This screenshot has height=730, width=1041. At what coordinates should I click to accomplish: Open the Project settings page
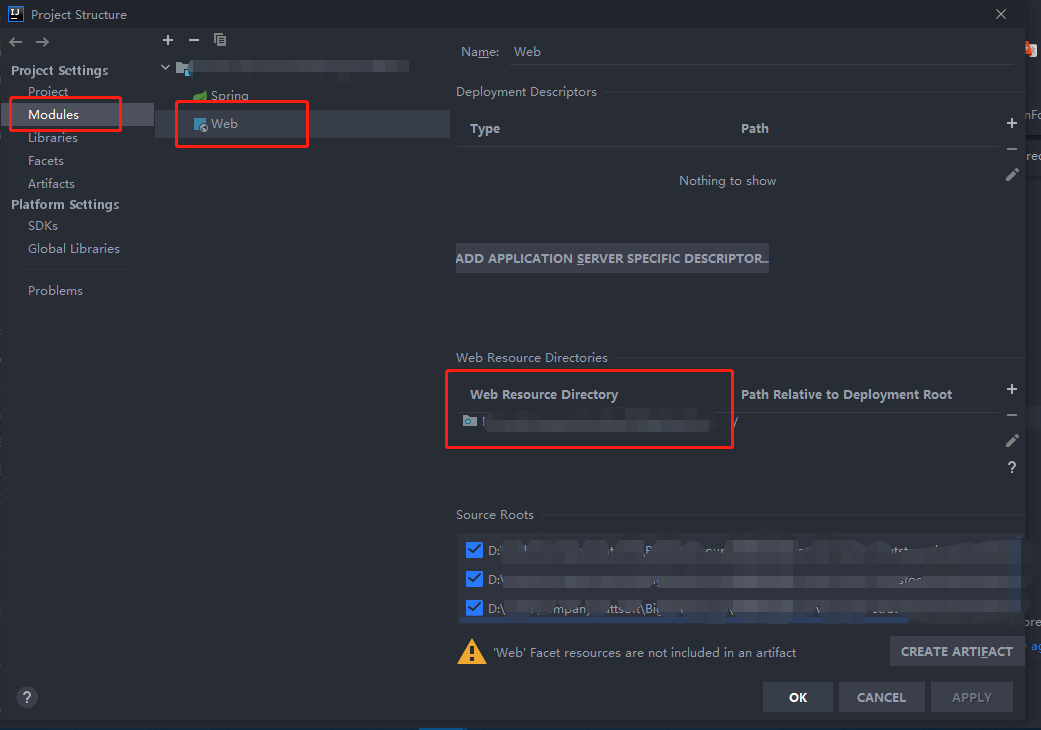[48, 92]
